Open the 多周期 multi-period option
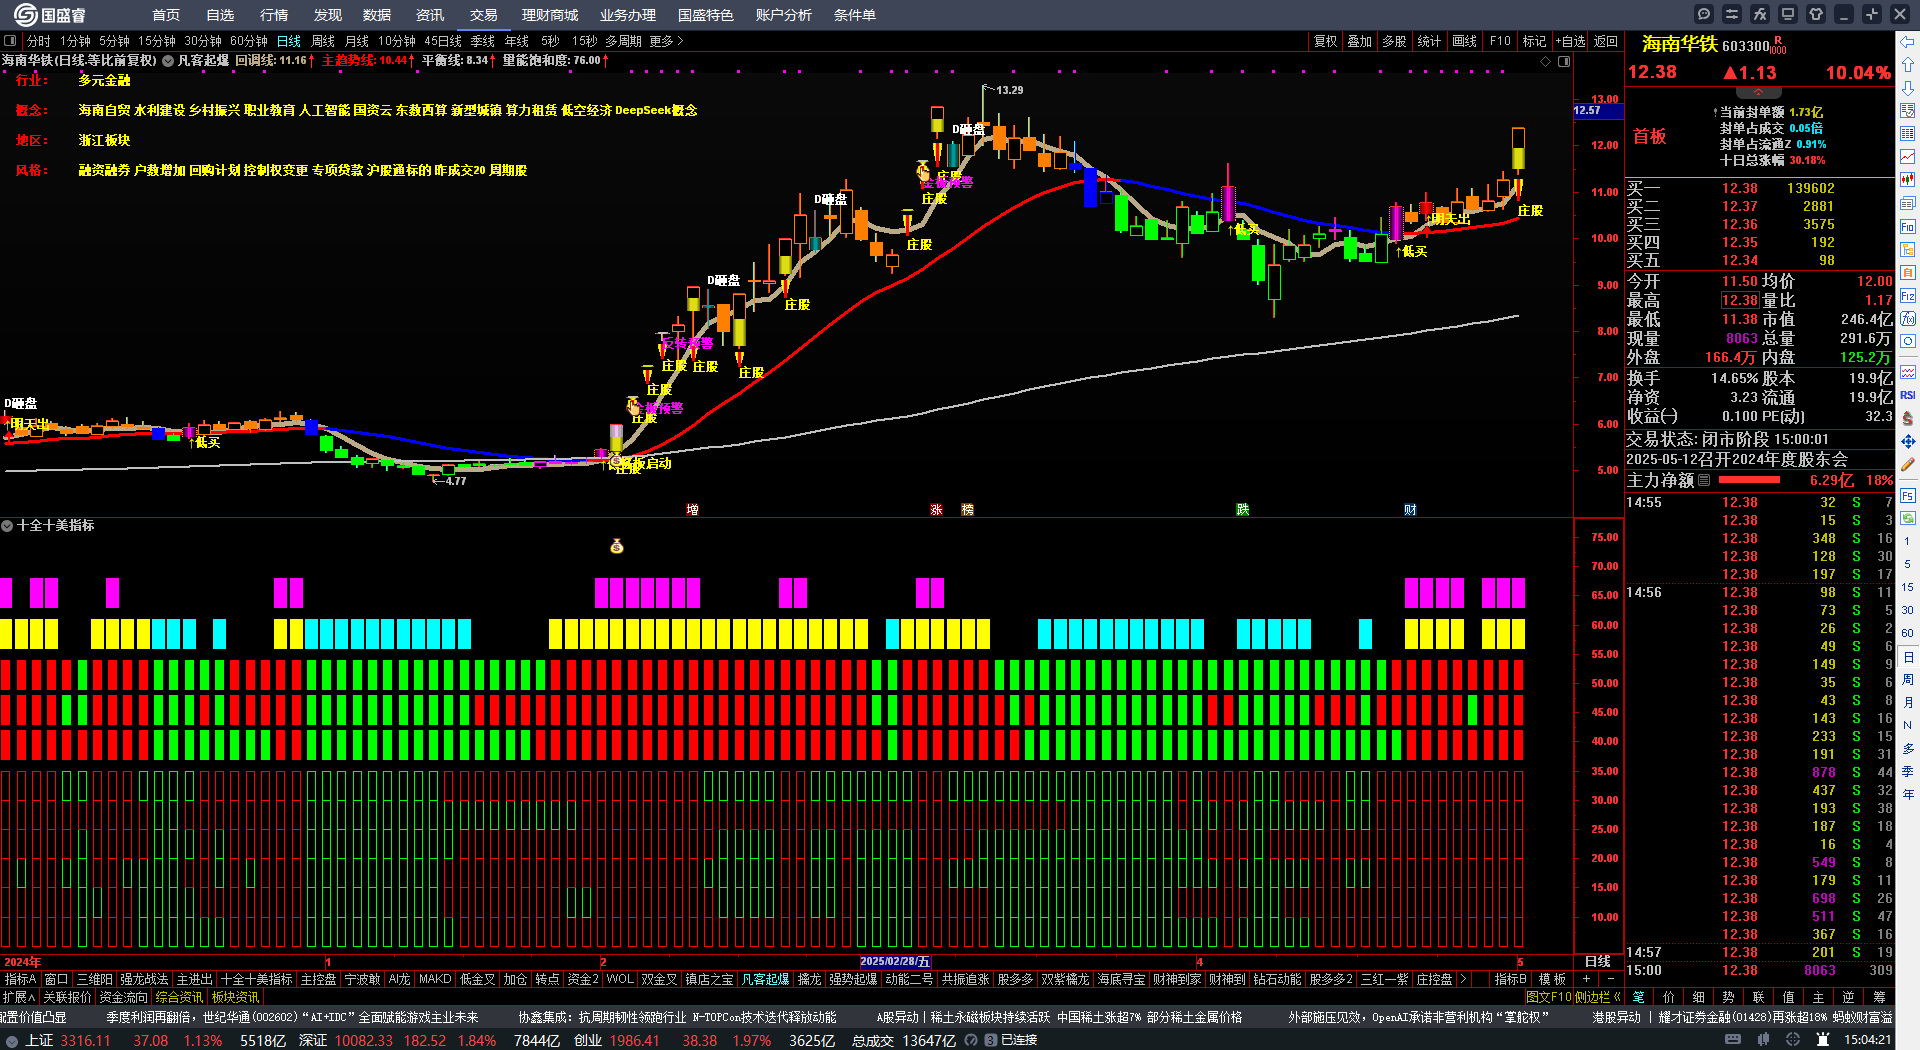 point(623,41)
